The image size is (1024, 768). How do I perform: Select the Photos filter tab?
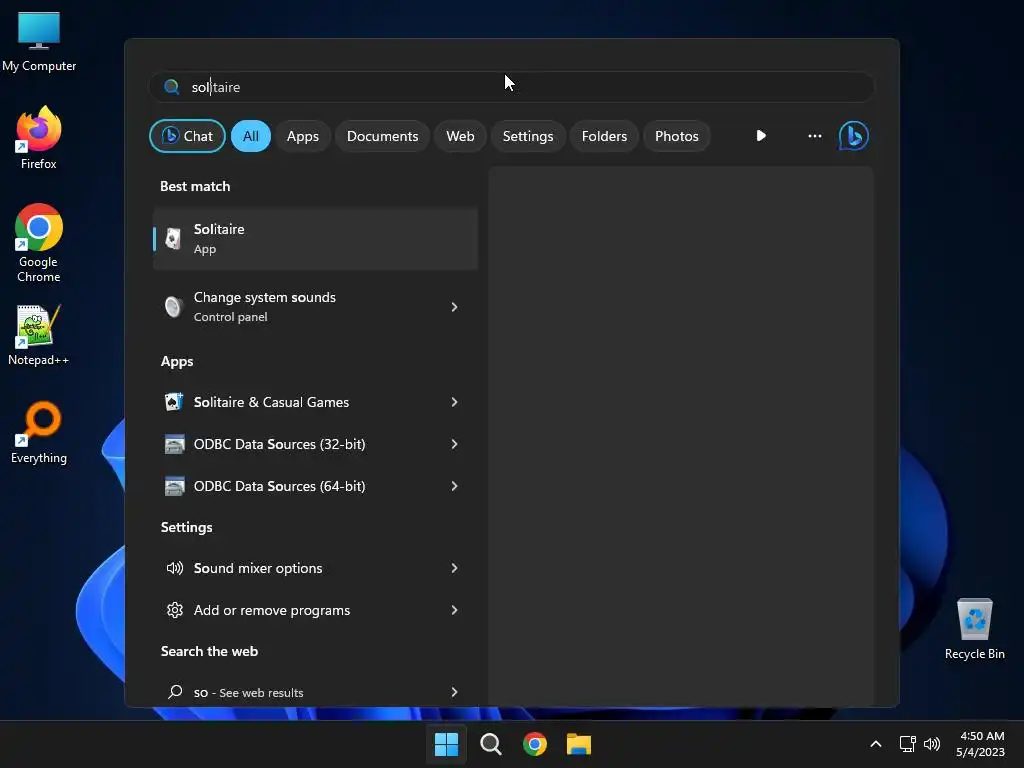677,136
